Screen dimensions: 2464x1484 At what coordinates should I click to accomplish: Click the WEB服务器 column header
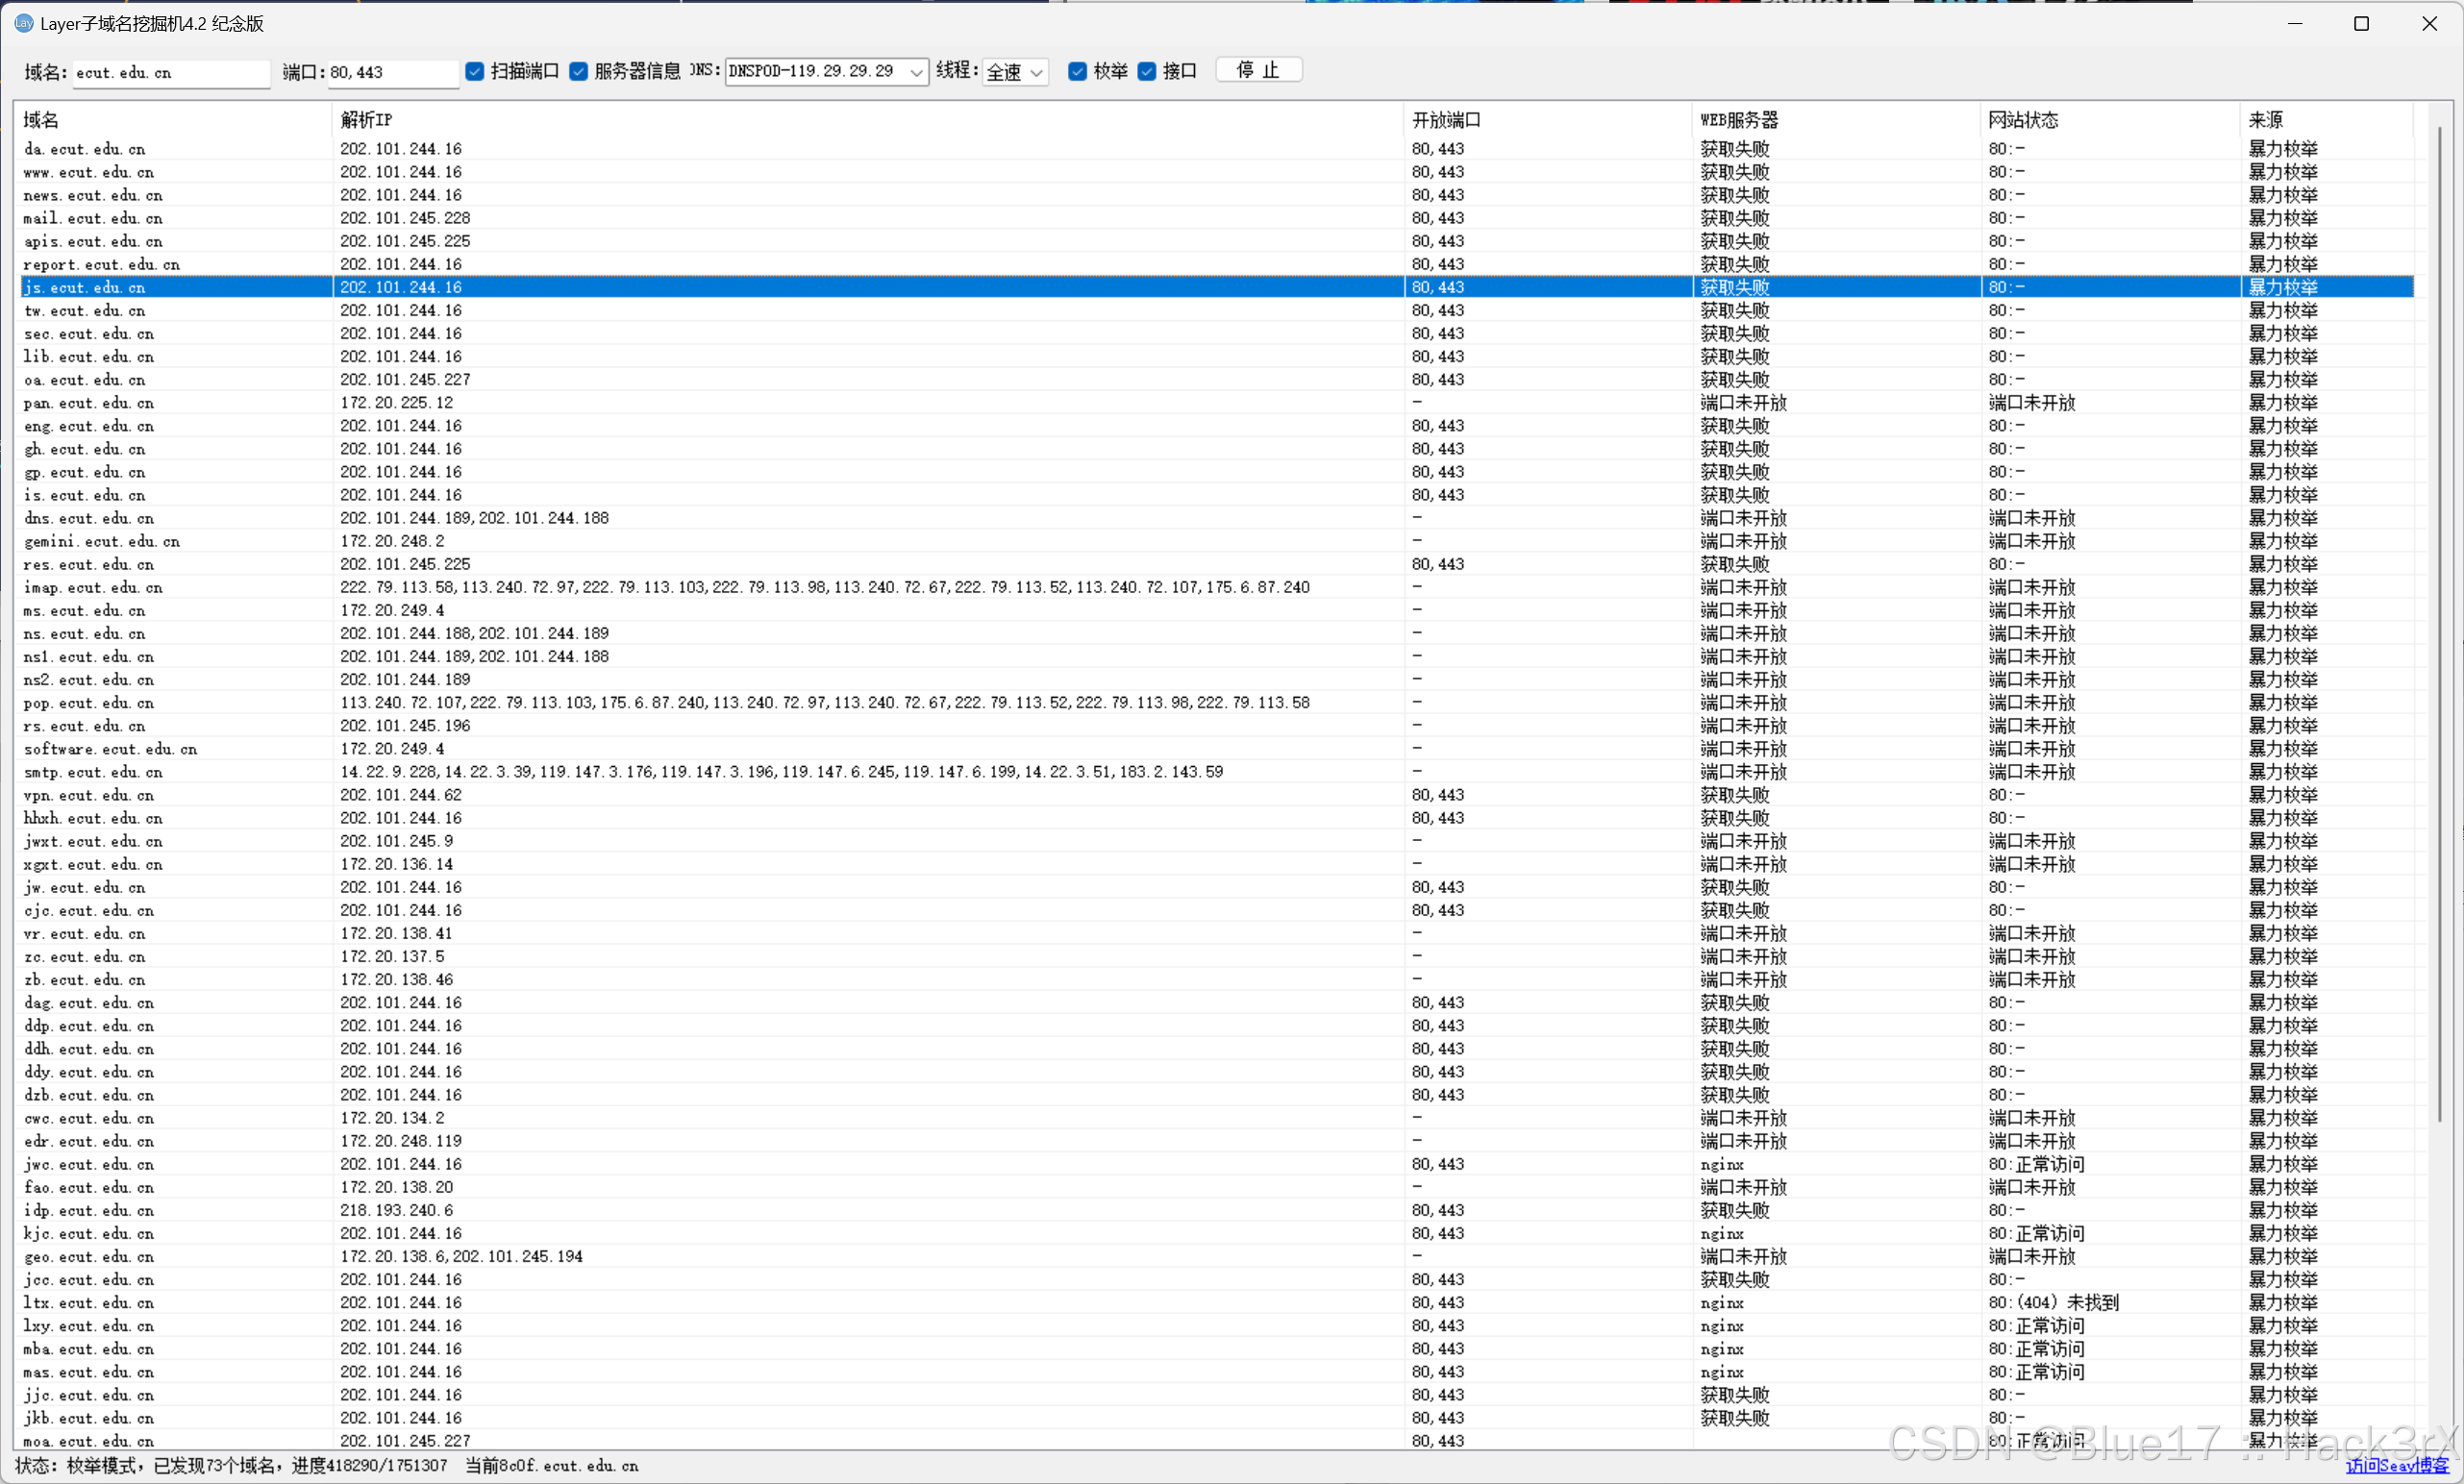coord(1739,120)
